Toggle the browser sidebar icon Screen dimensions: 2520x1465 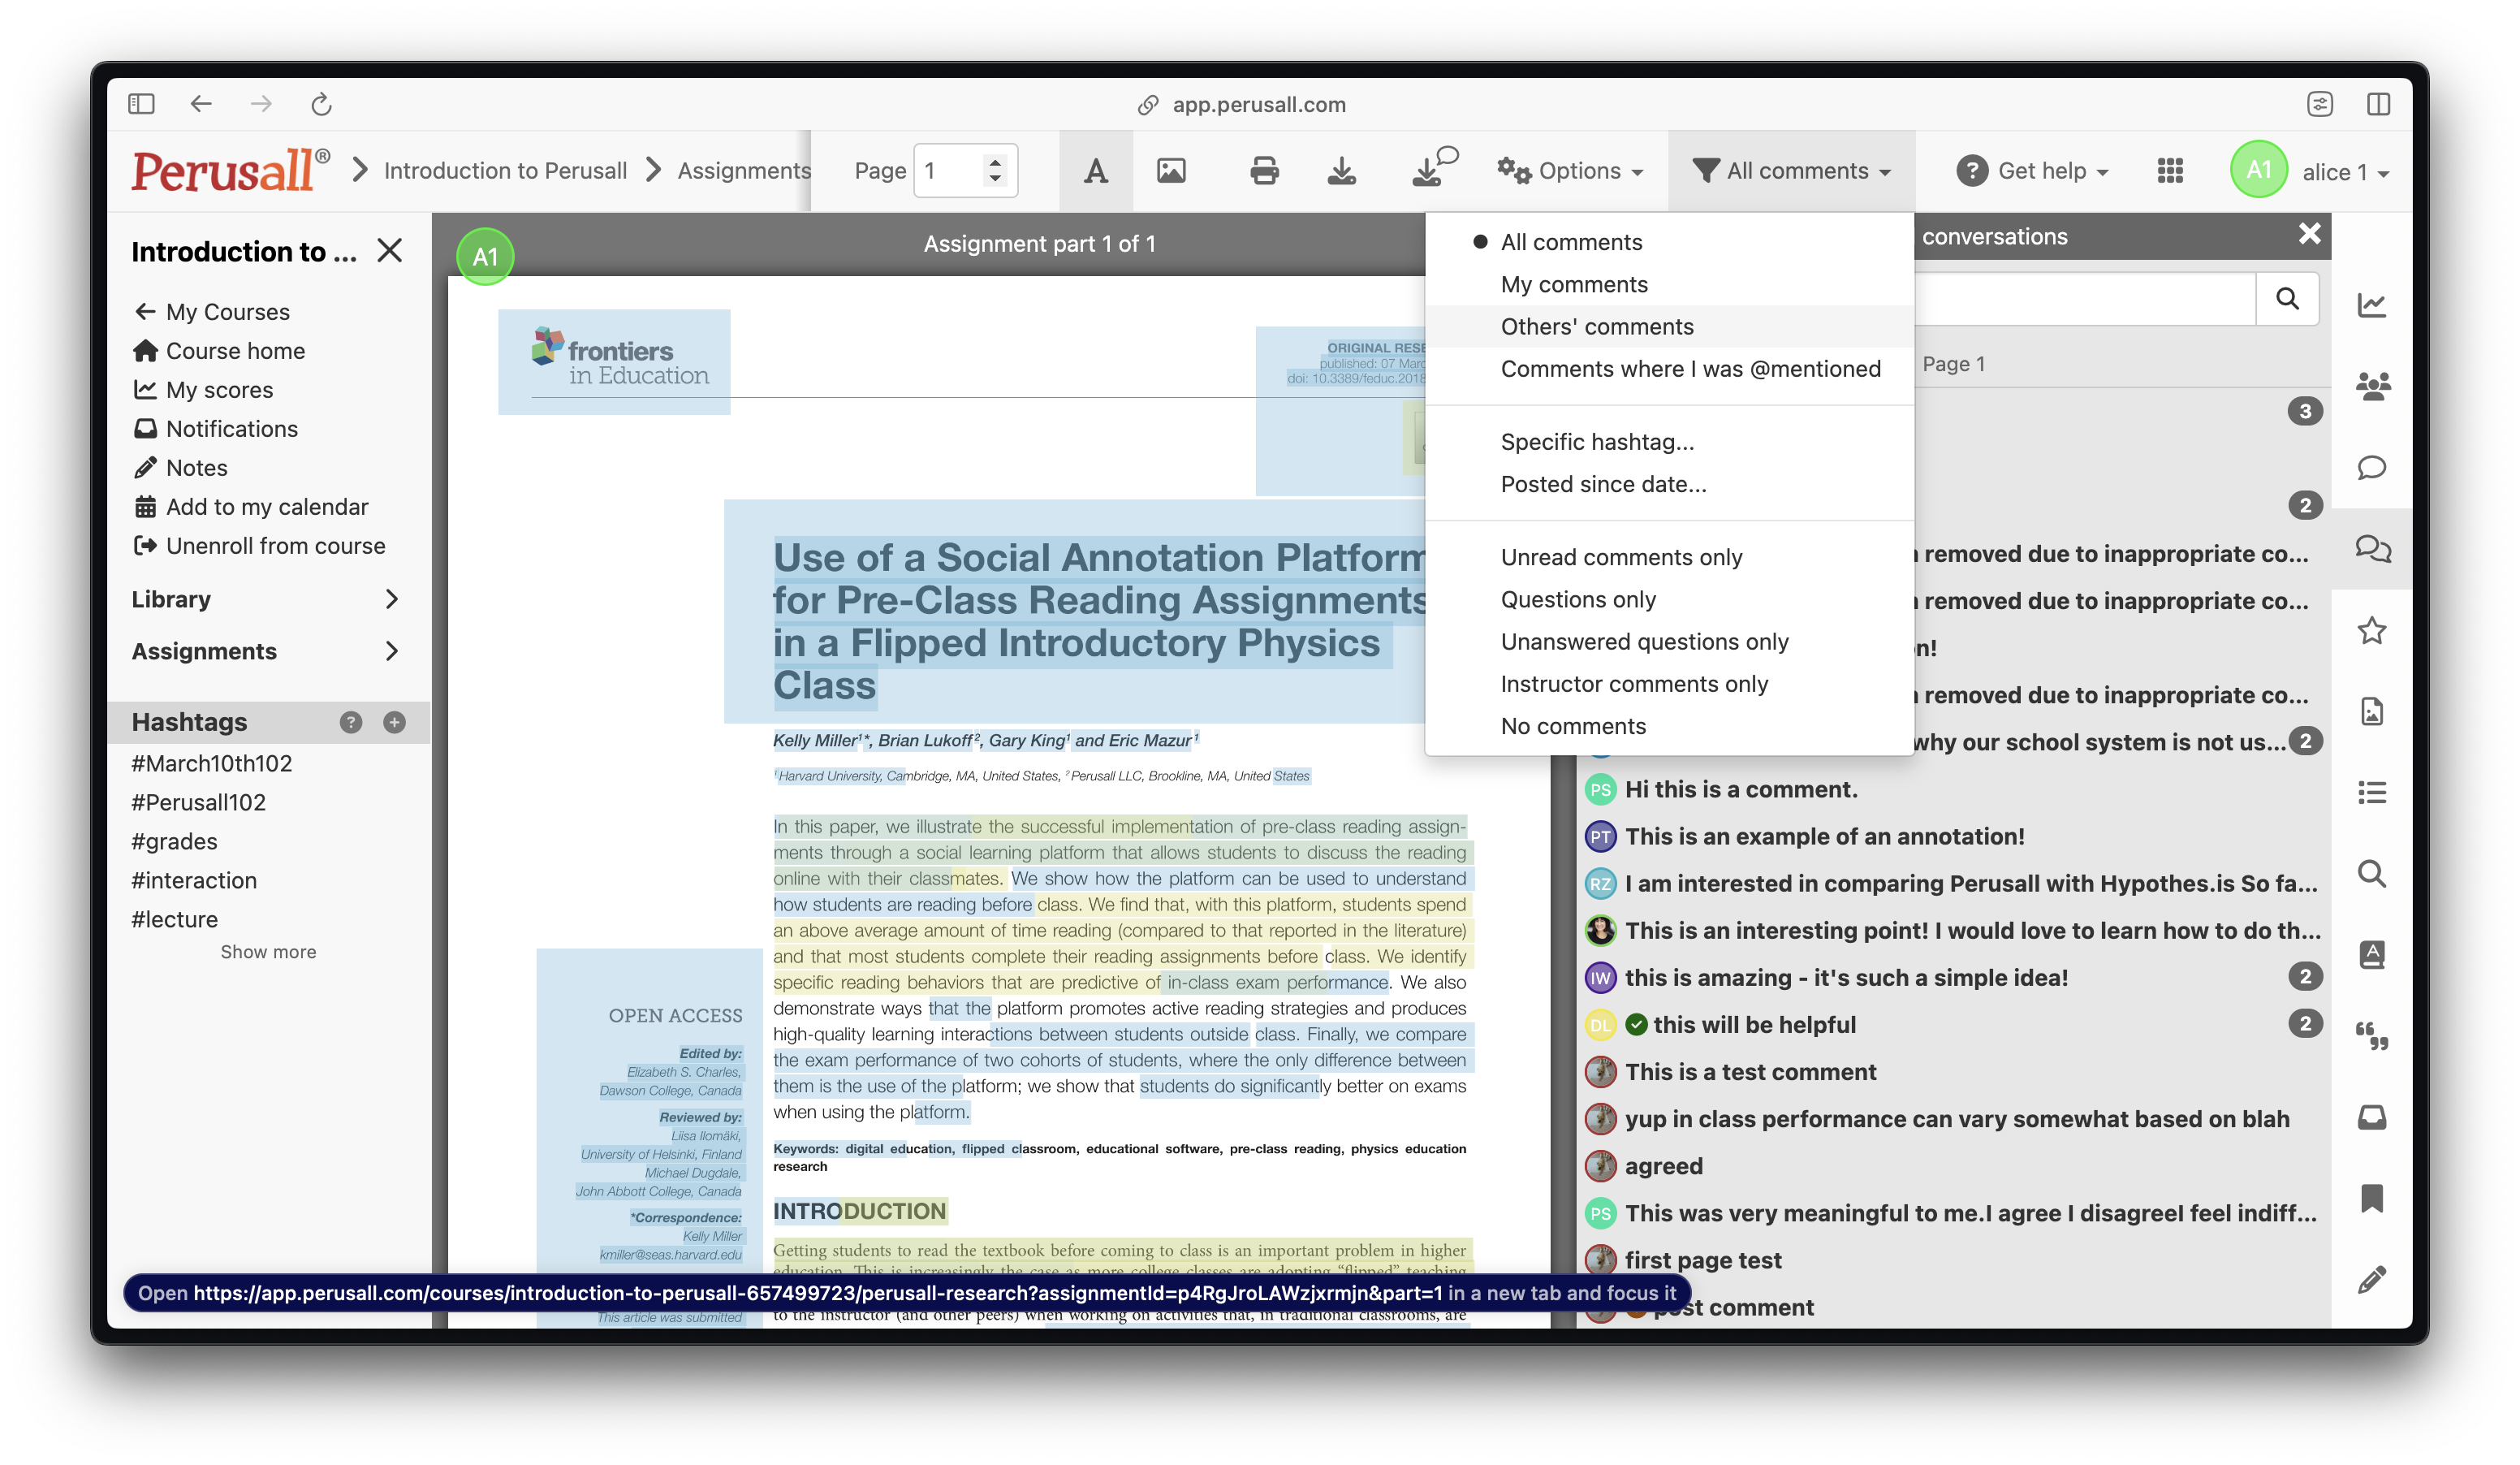141,104
